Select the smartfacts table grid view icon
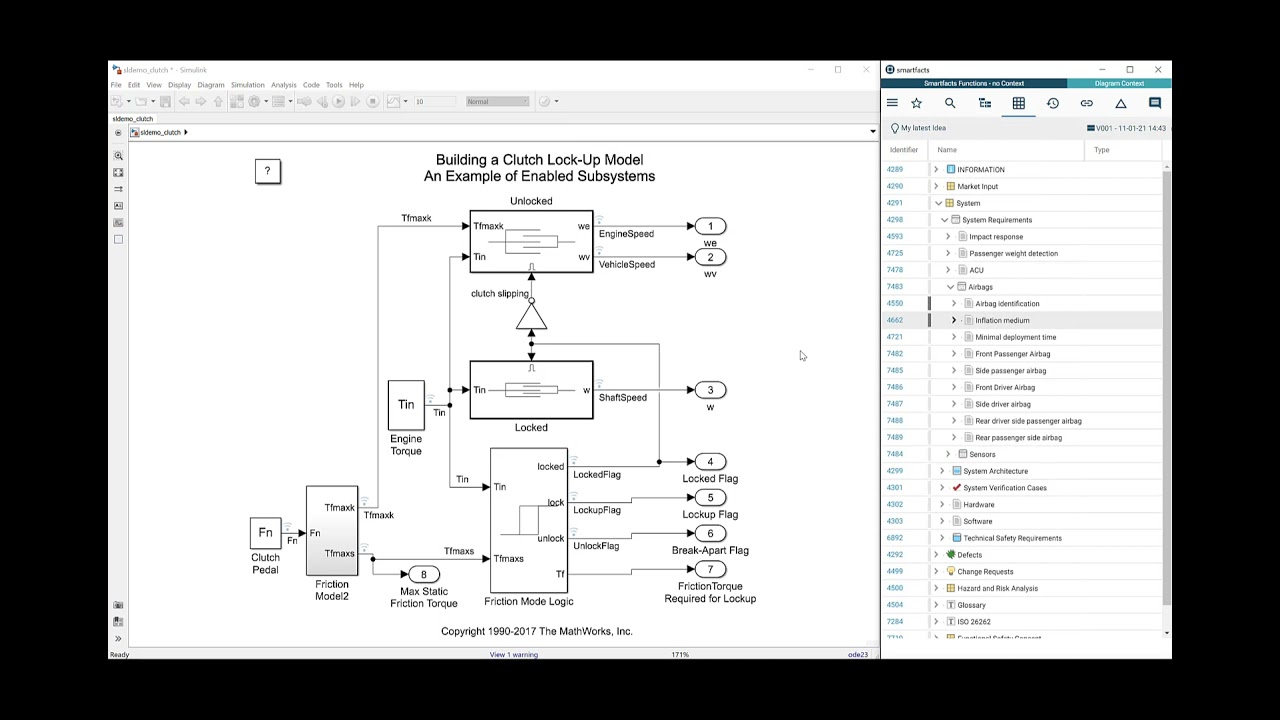 tap(1018, 103)
